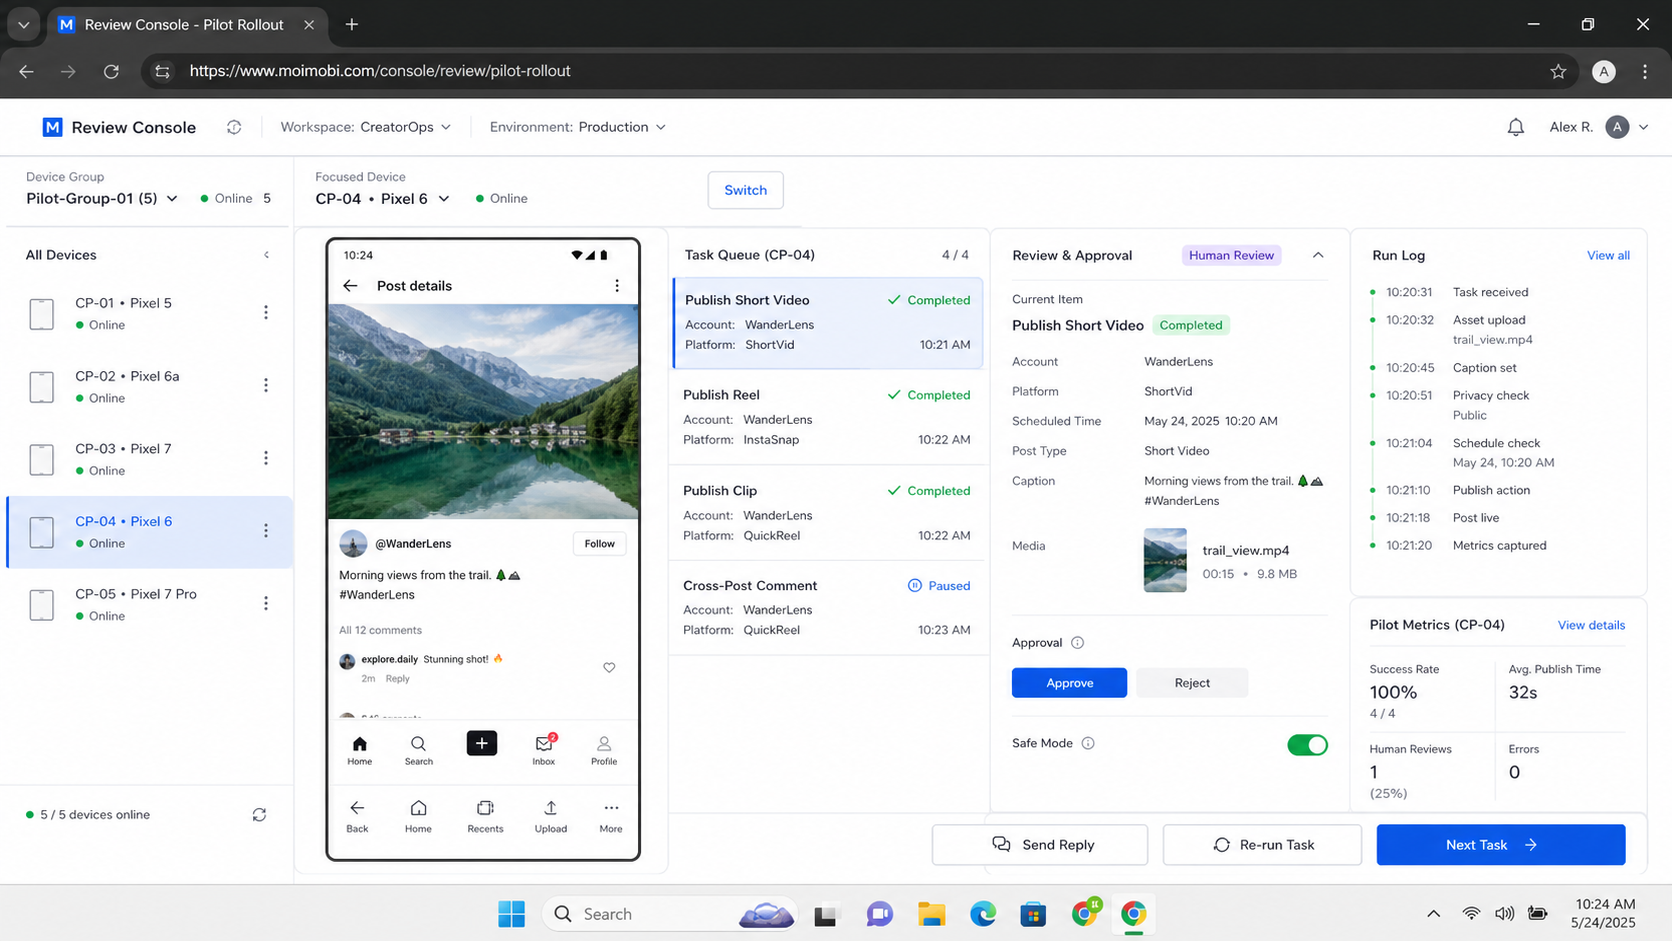Open the Focused Device CP-04 dropdown

[x=382, y=198]
